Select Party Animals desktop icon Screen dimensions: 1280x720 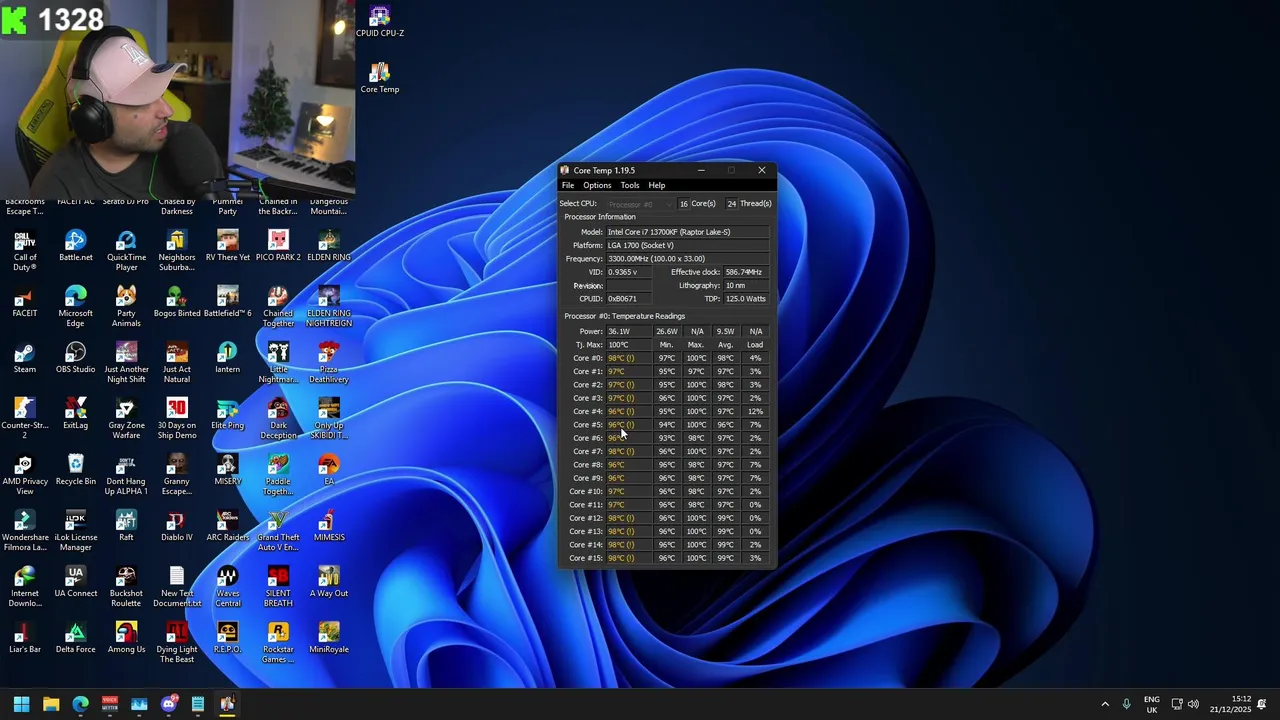tap(126, 307)
